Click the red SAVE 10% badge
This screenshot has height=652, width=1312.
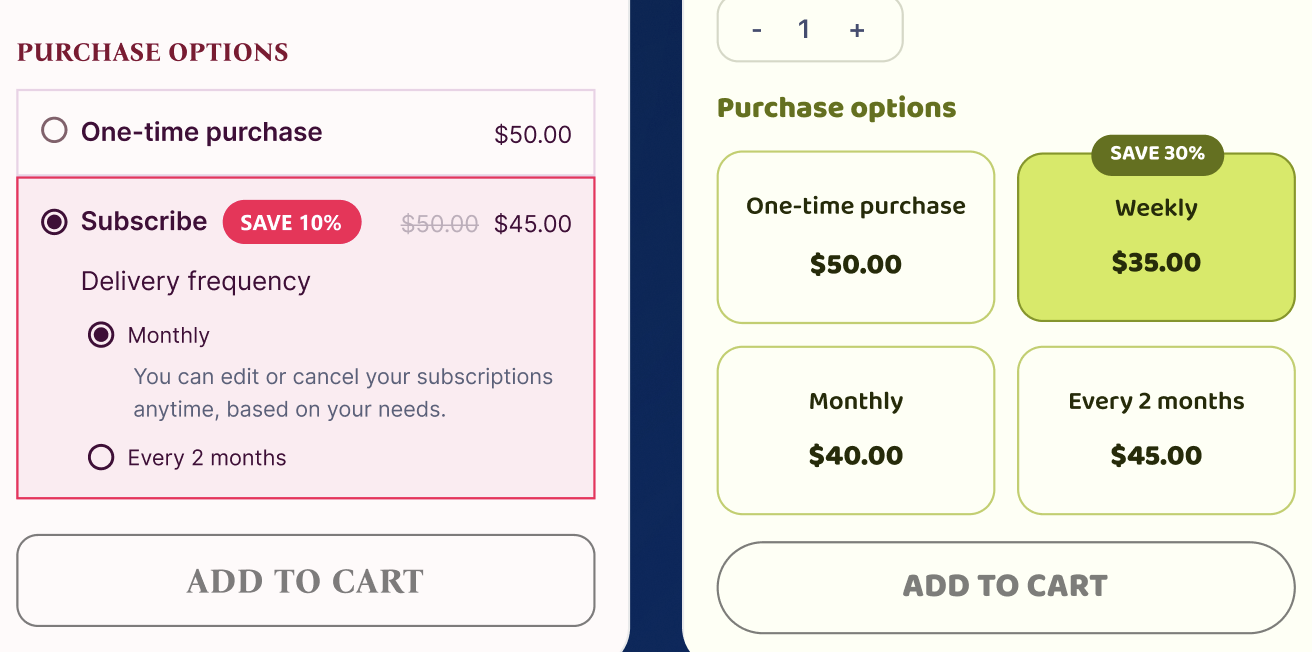tap(291, 222)
